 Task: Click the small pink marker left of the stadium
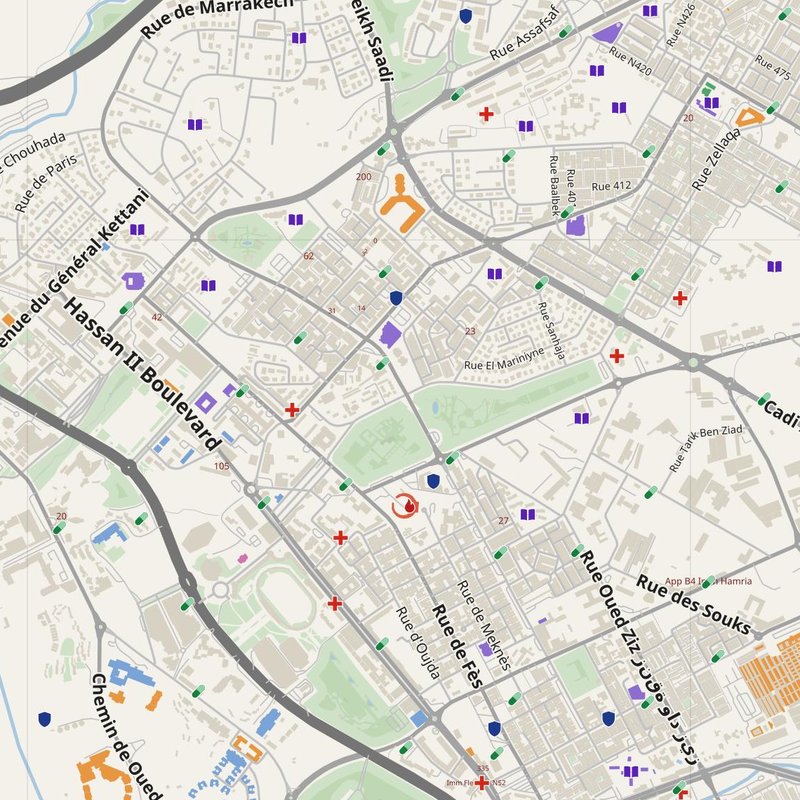point(242,559)
